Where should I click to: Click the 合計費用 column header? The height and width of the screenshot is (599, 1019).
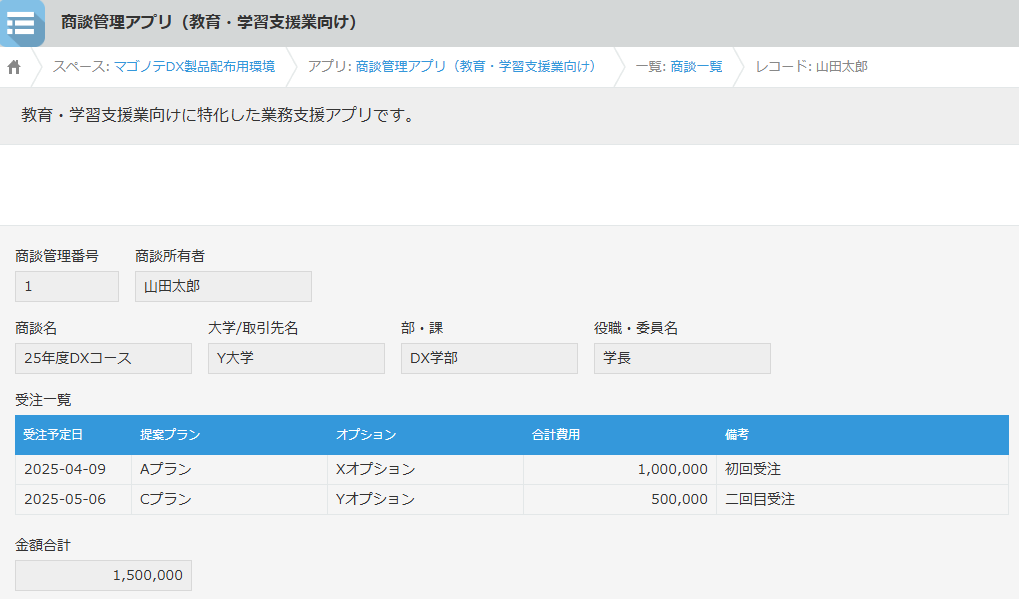[620, 435]
